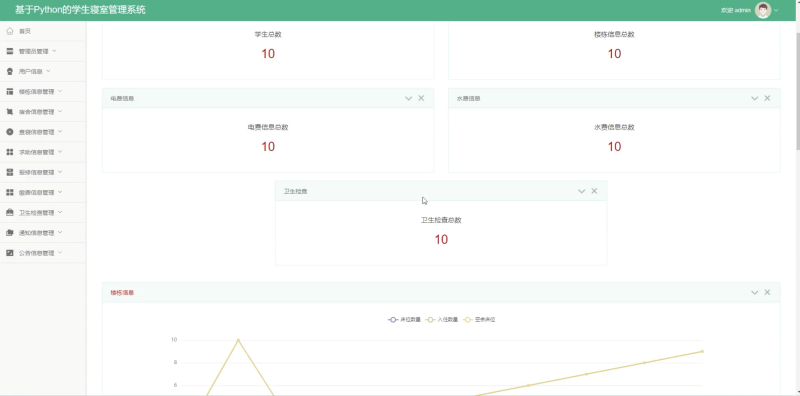Image resolution: width=800 pixels, height=396 pixels.
Task: Click the last data point on yellow line
Action: click(x=703, y=351)
